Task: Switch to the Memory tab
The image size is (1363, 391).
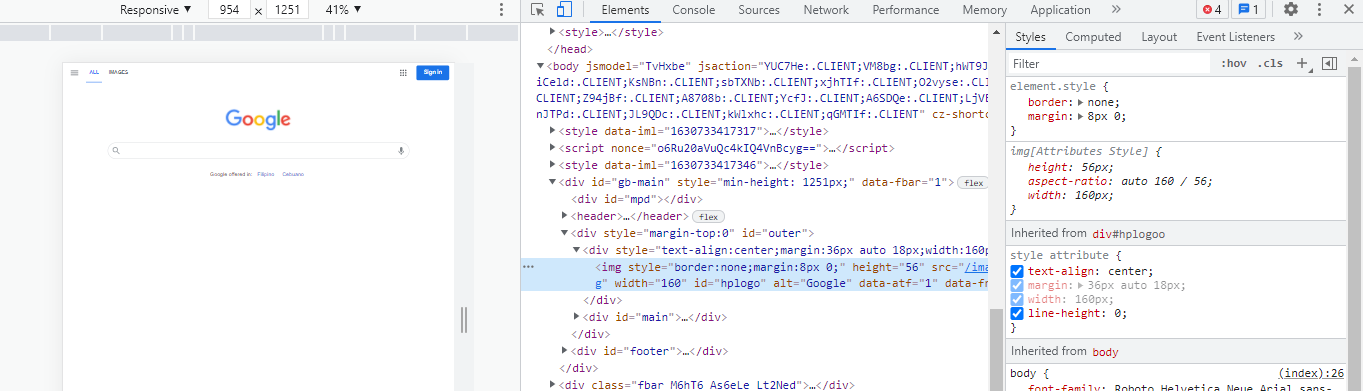Action: pyautogui.click(x=984, y=10)
